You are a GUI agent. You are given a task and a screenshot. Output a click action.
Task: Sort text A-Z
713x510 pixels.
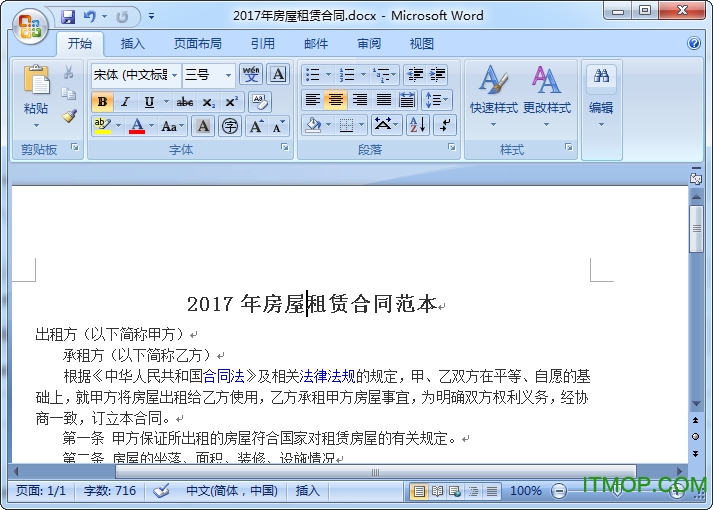417,125
